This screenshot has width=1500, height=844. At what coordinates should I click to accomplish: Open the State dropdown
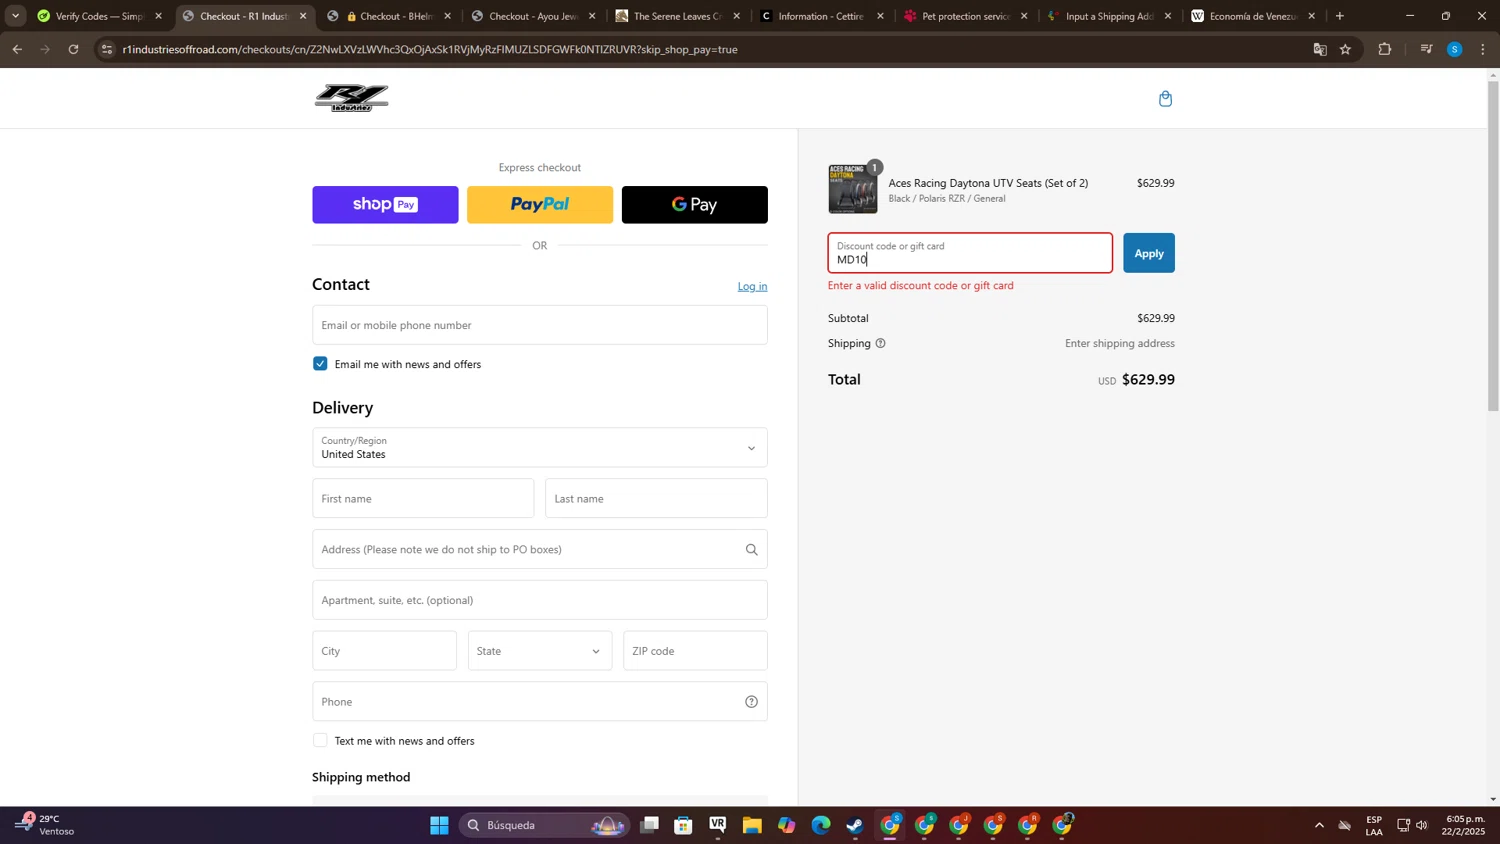click(x=540, y=651)
